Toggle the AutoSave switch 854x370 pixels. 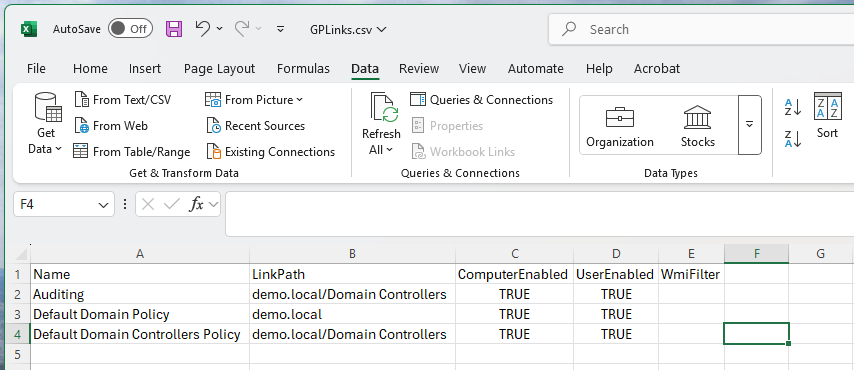130,29
